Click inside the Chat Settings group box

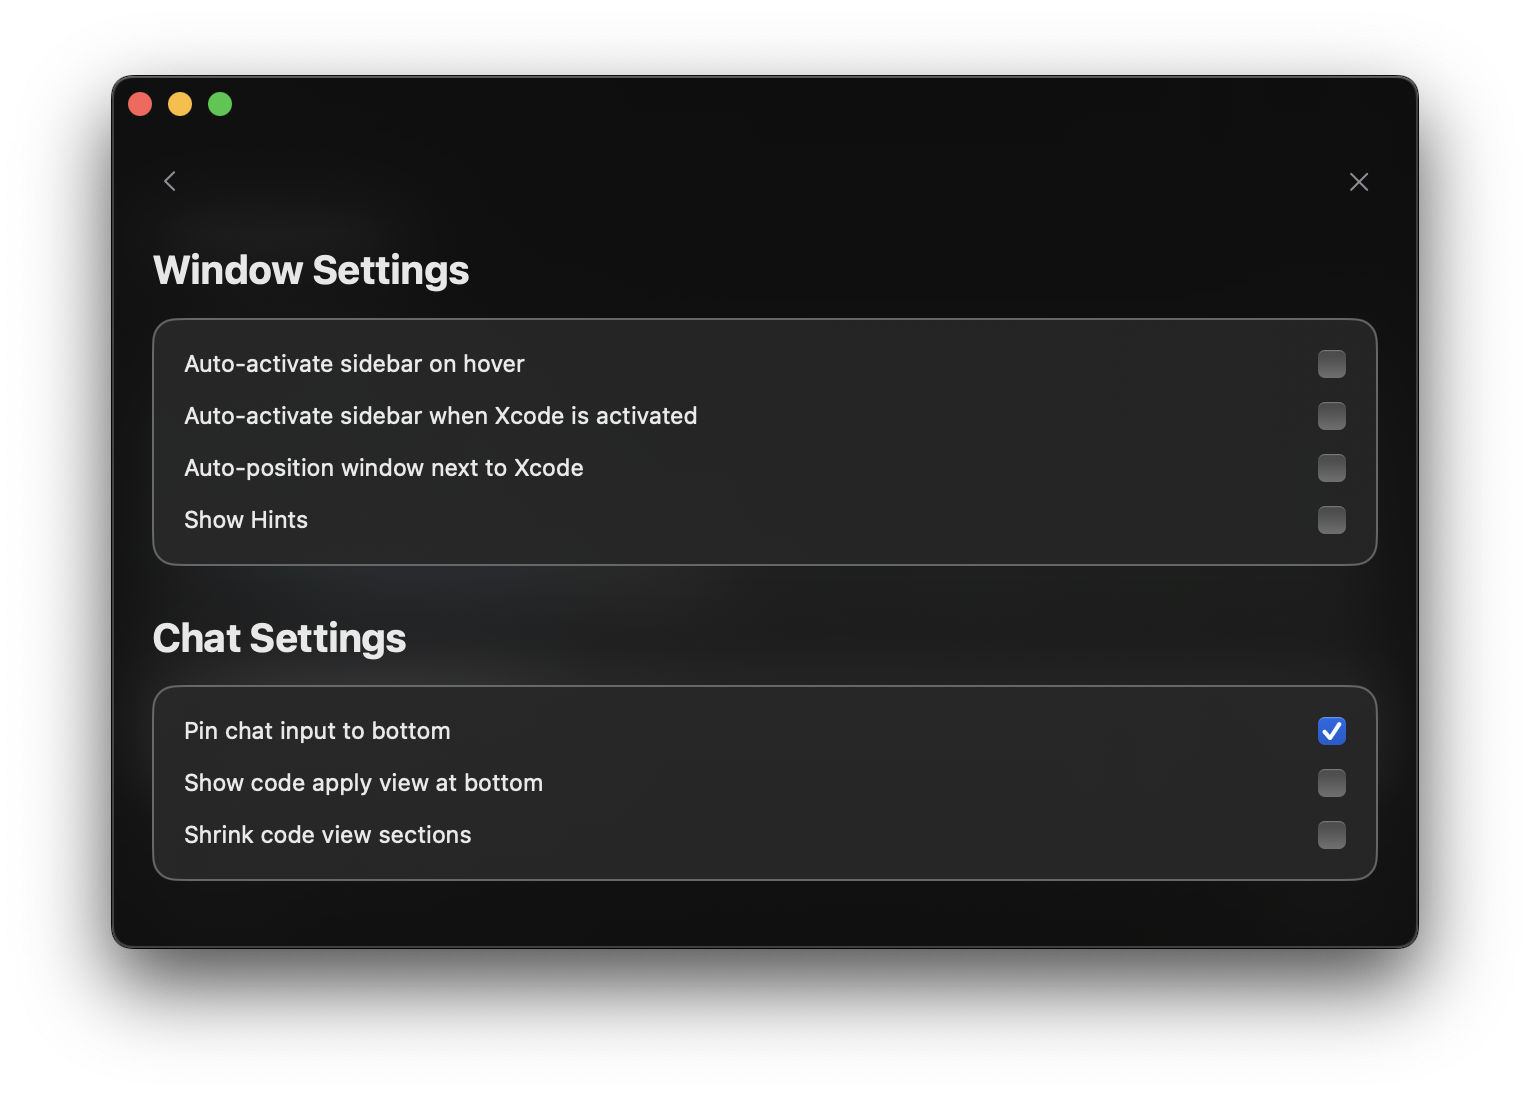(765, 783)
